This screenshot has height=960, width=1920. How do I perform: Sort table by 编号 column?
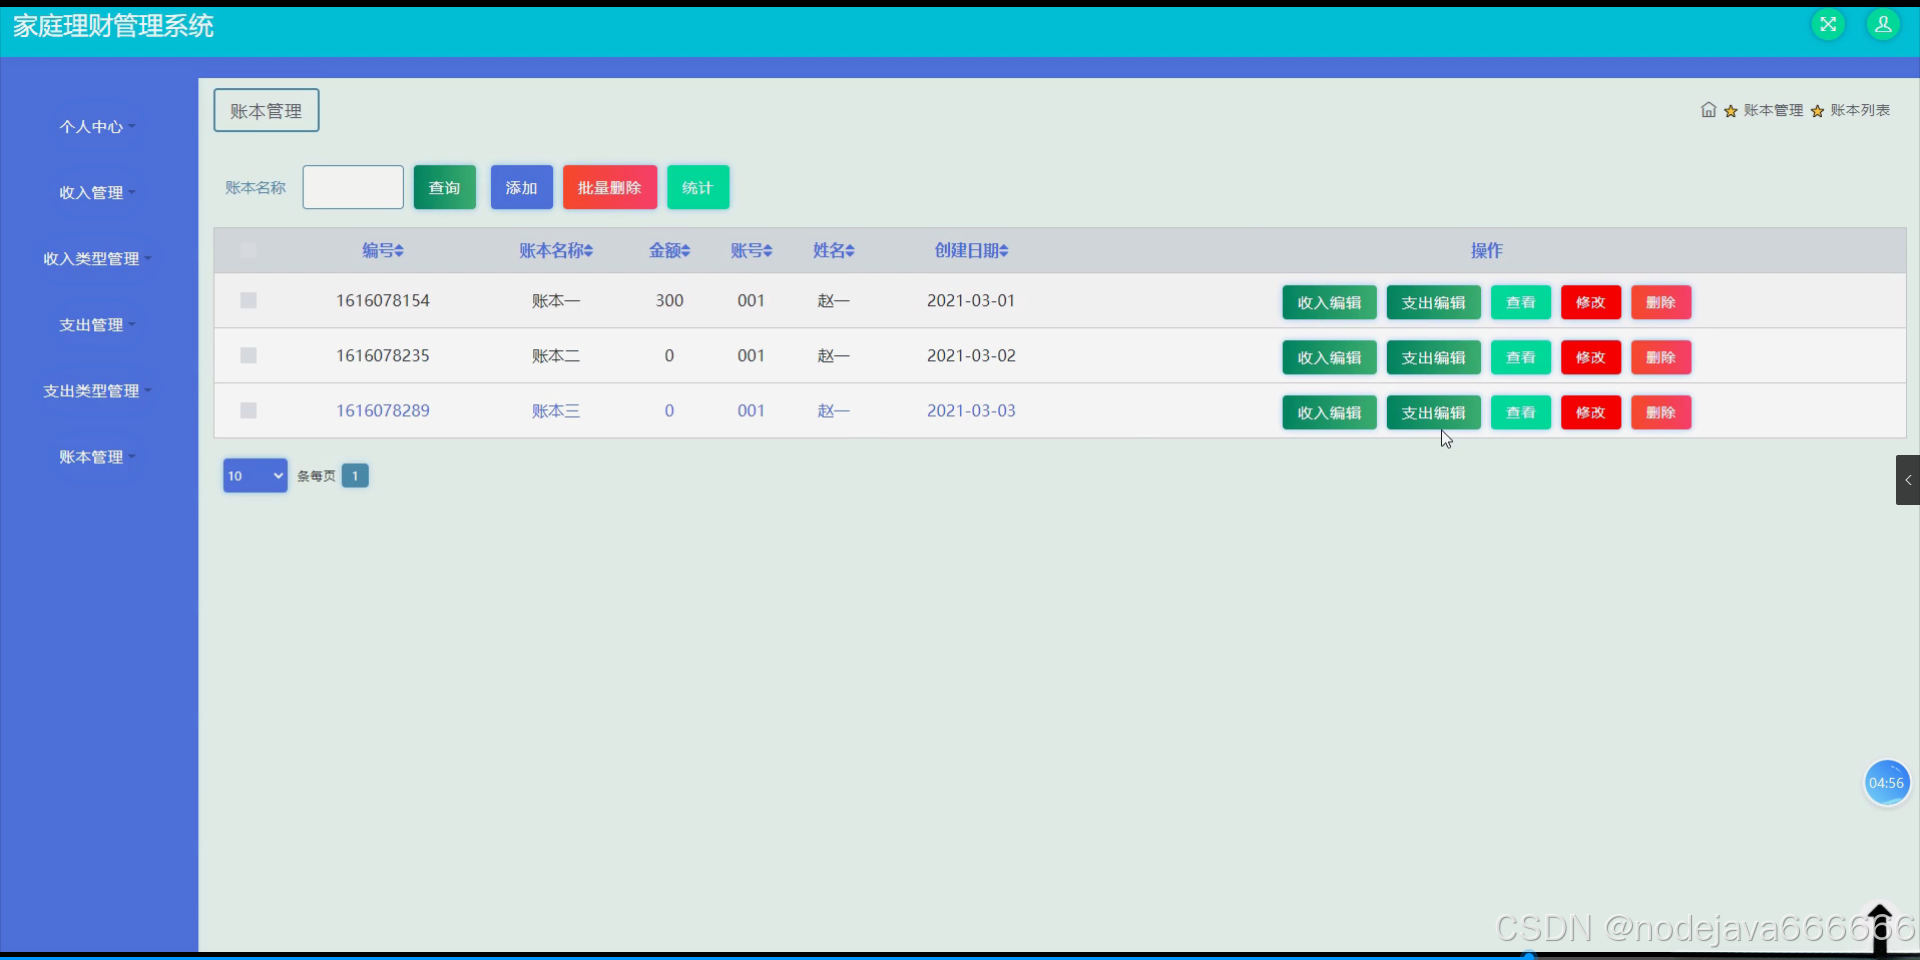[x=383, y=251]
